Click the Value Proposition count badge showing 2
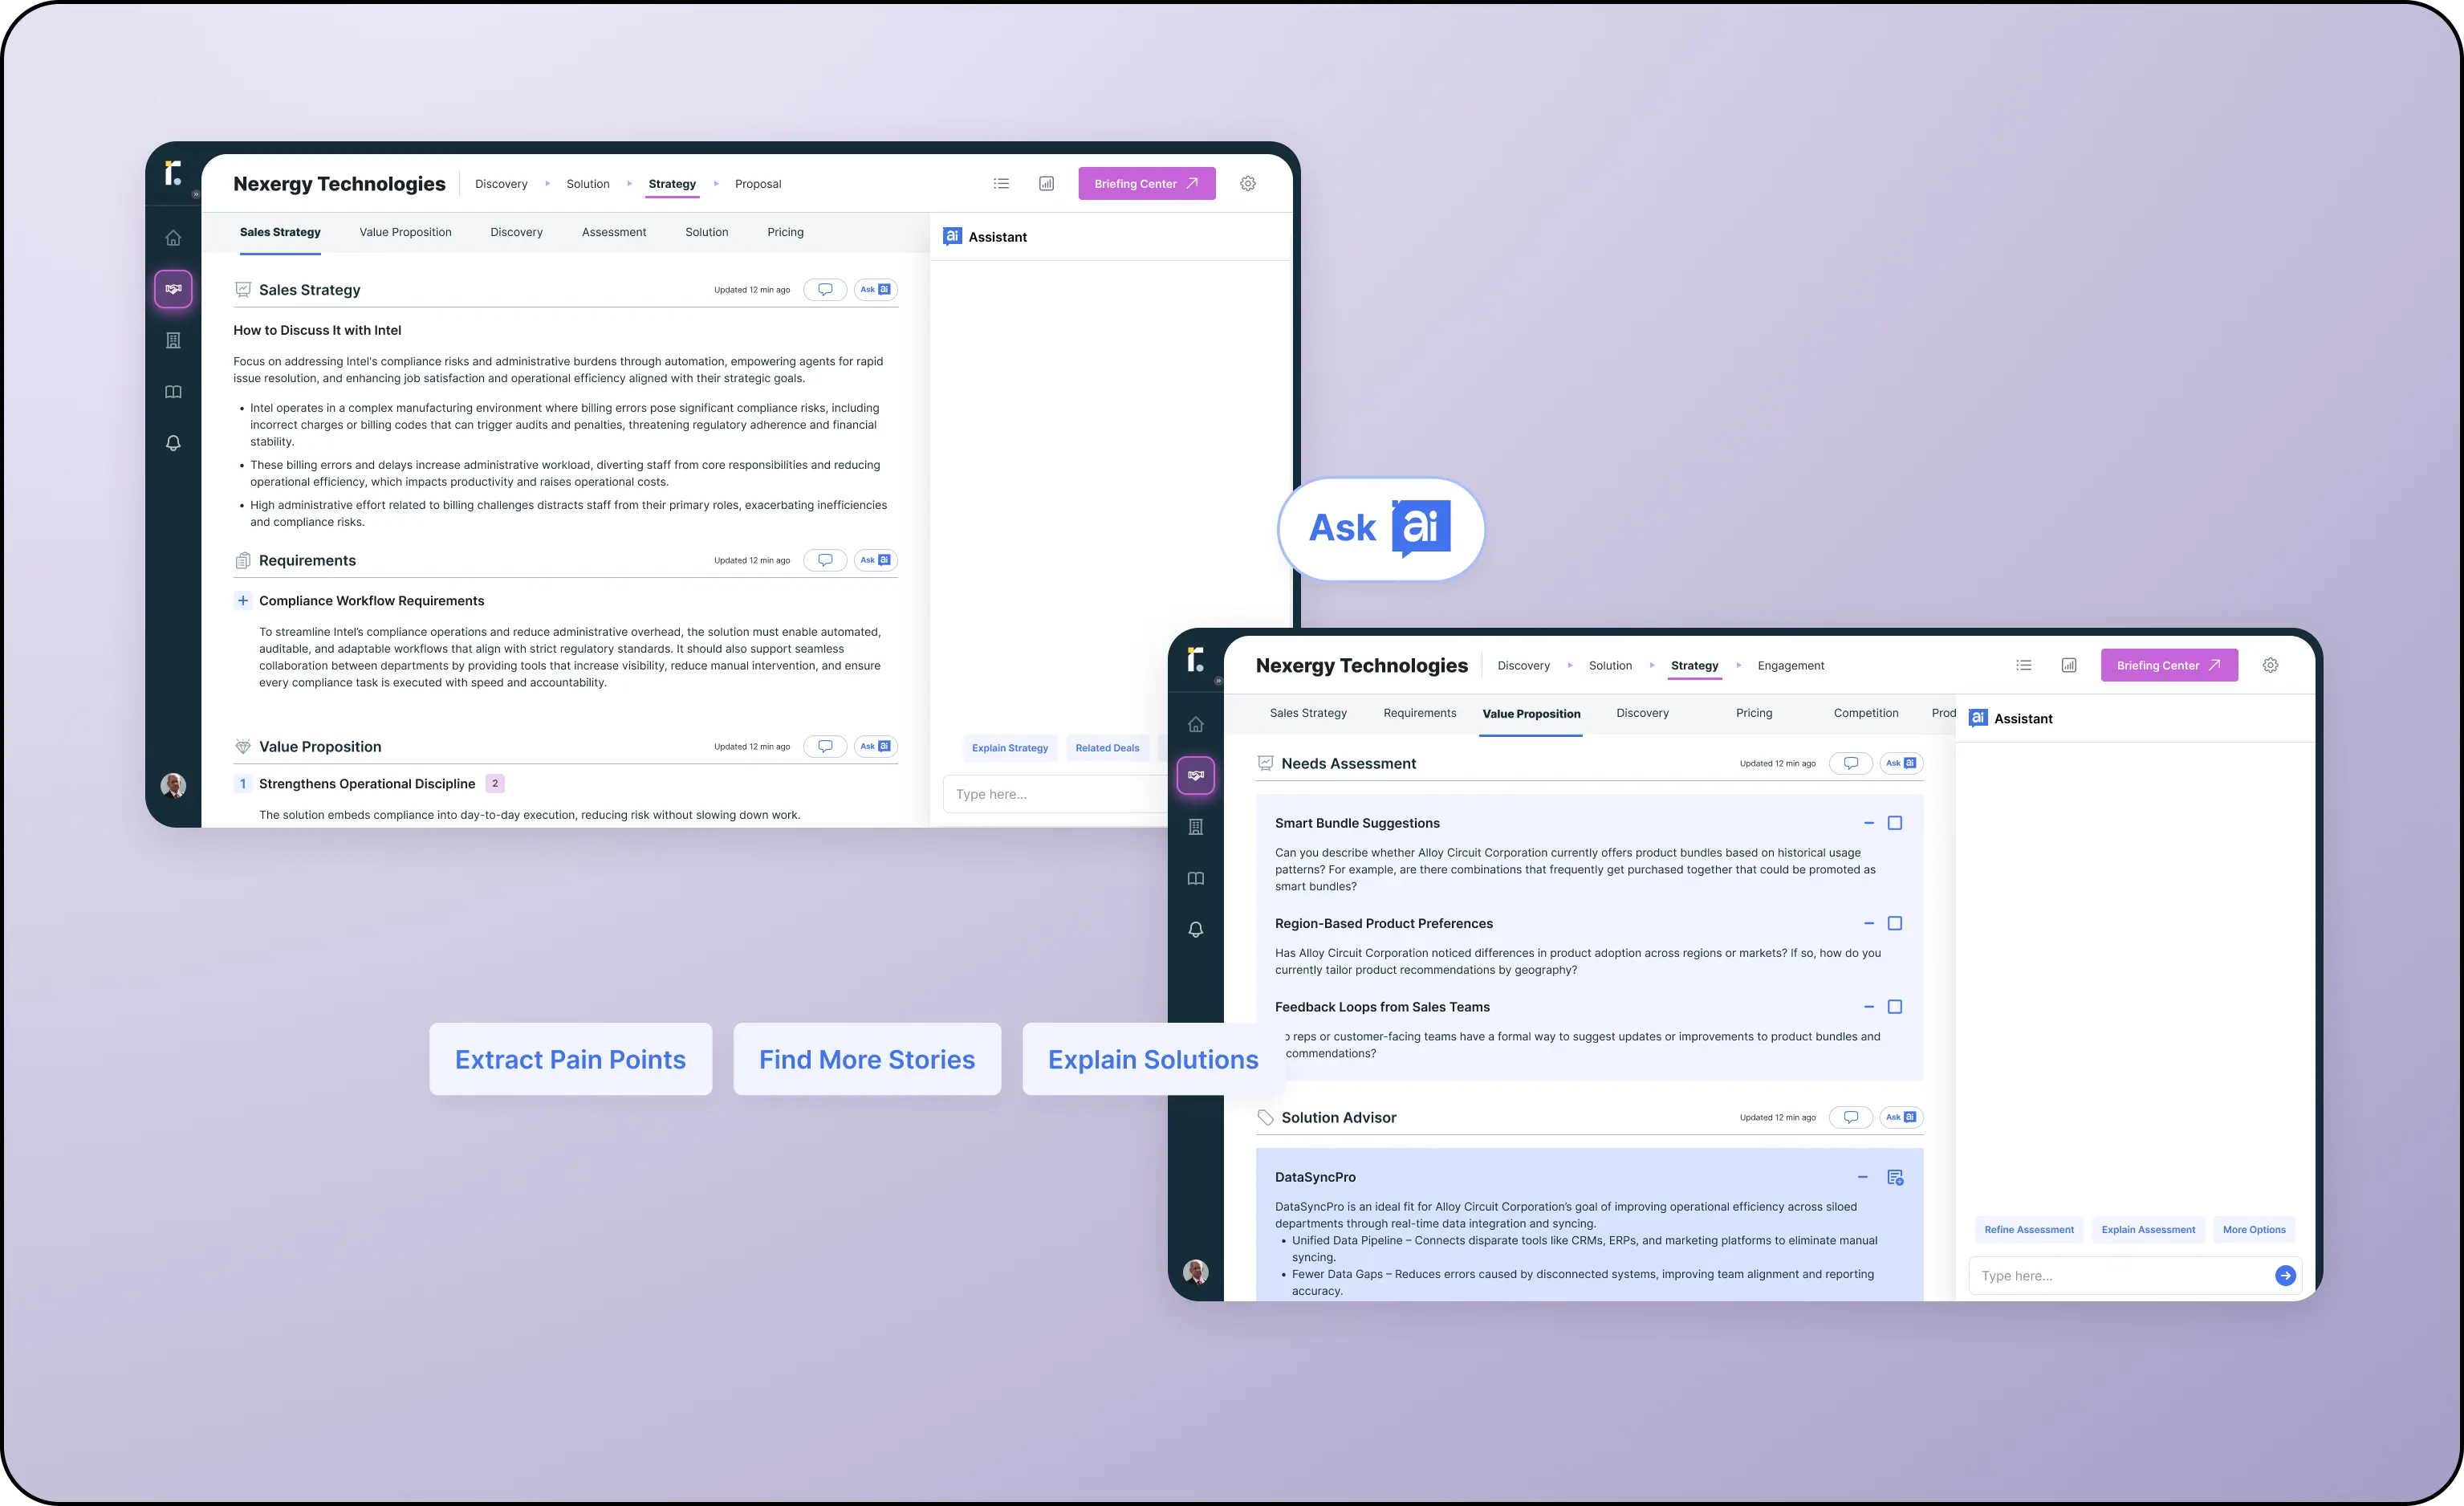Image resolution: width=2464 pixels, height=1506 pixels. [495, 784]
